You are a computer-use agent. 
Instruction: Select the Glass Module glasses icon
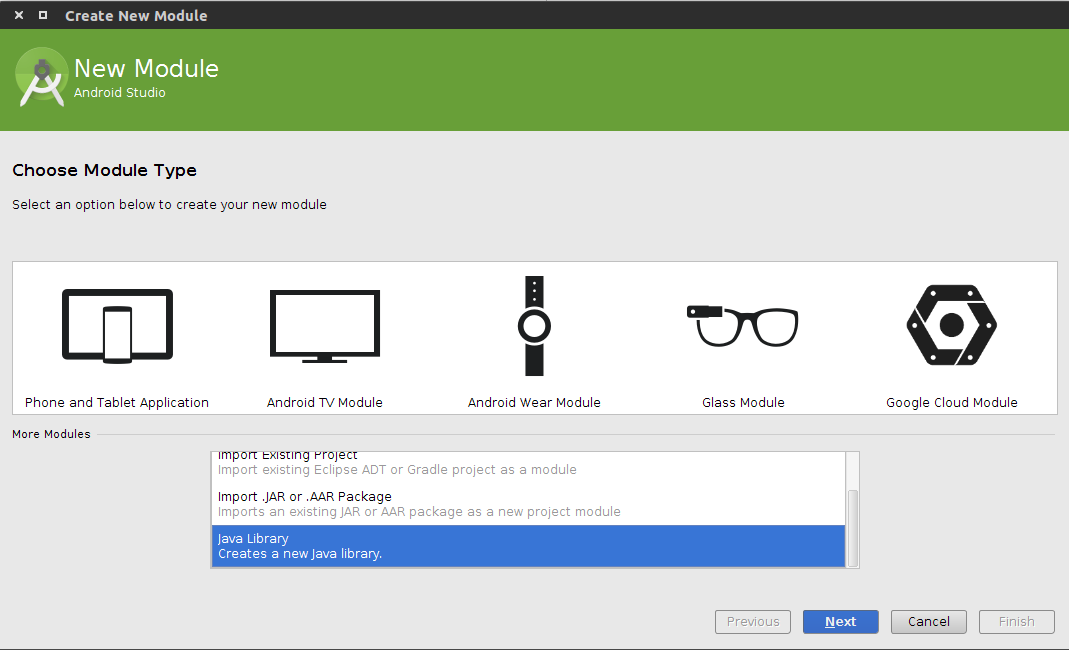click(x=742, y=326)
